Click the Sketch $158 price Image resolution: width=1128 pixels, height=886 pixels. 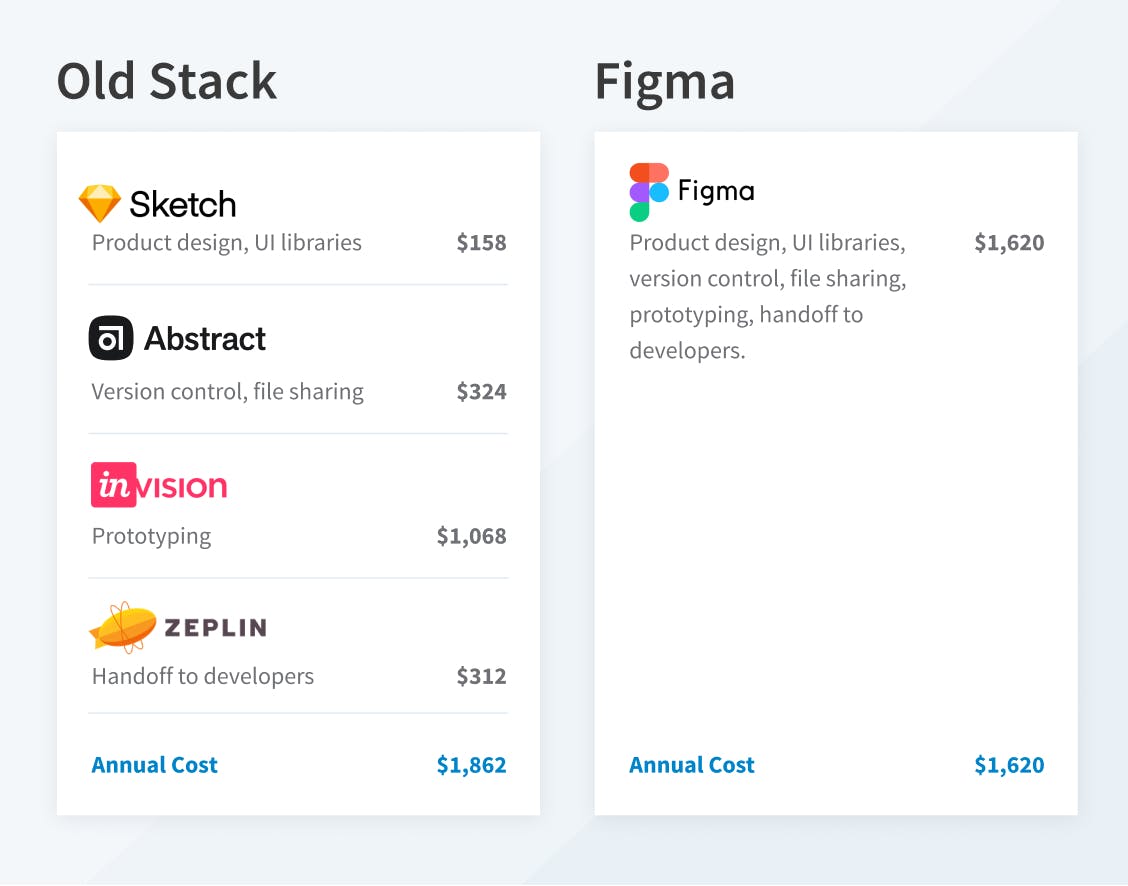[x=481, y=243]
